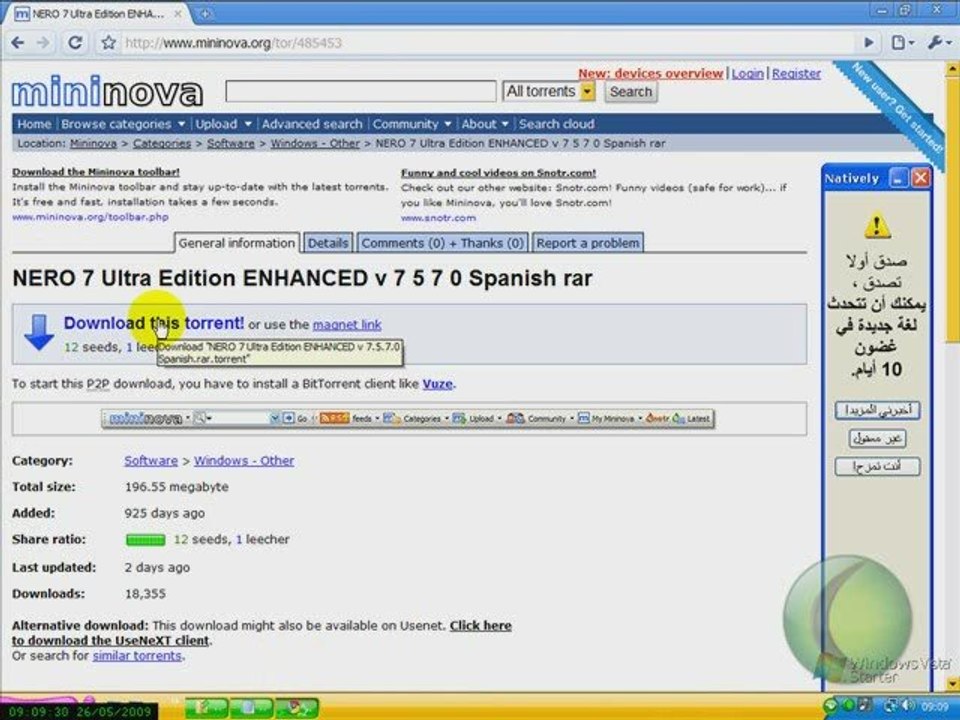Select the NERO 7 browser tab
Viewport: 960px width, 720px height.
tap(98, 13)
